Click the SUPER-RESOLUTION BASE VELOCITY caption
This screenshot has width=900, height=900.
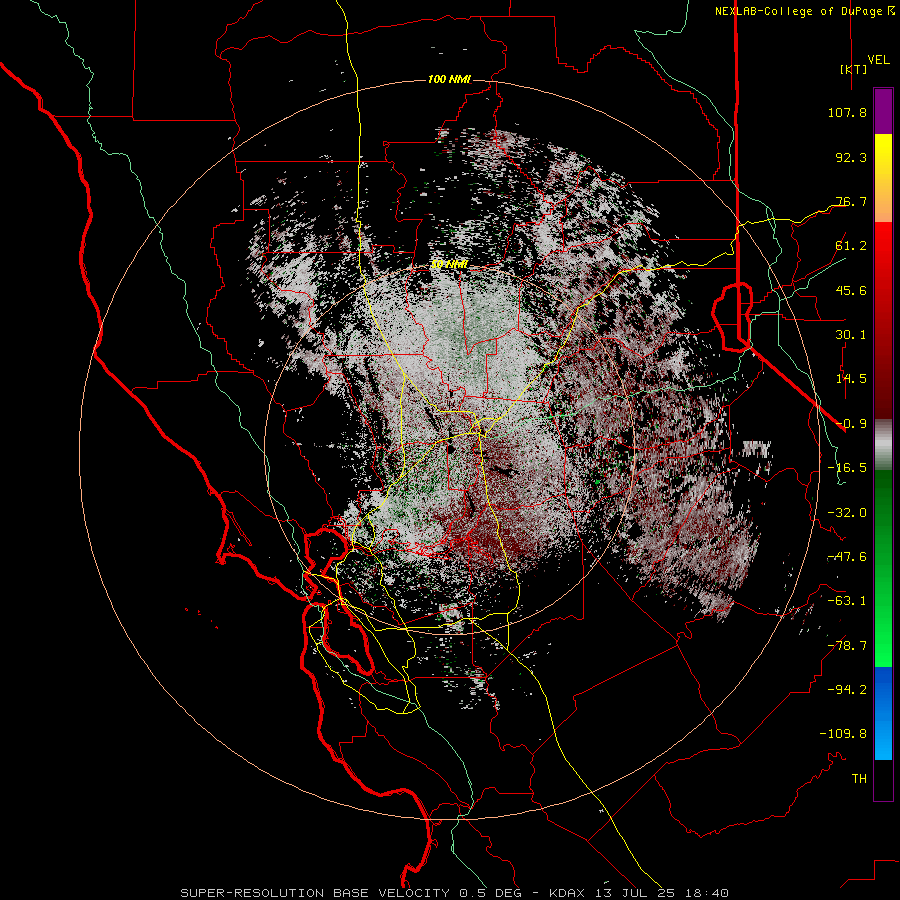[x=455, y=893]
